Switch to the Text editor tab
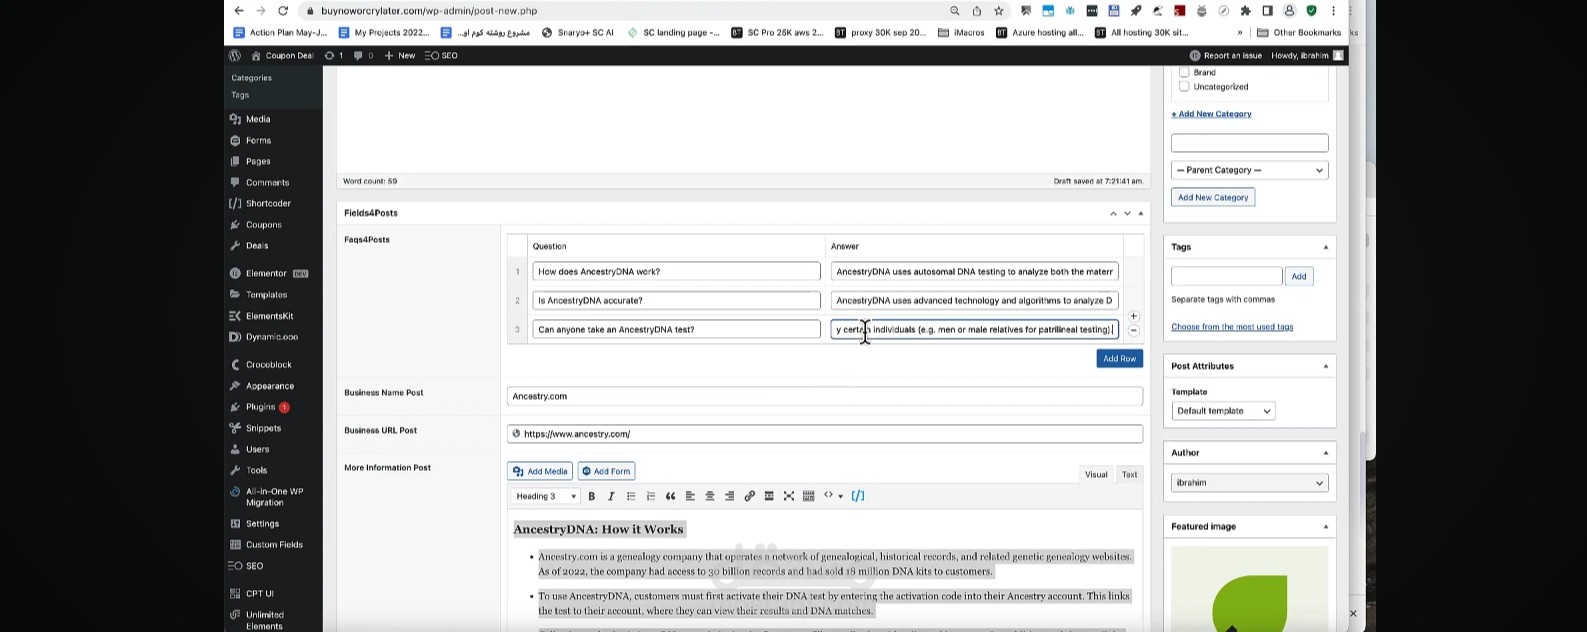 click(1129, 474)
